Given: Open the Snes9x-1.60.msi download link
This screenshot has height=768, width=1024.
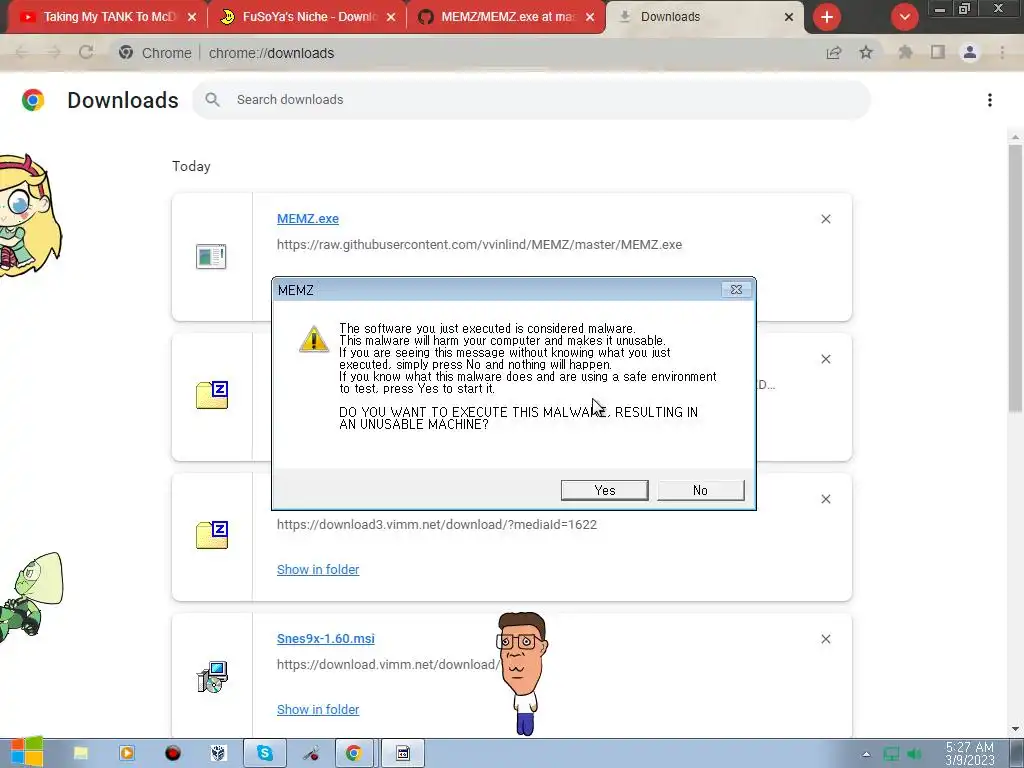Looking at the screenshot, I should (x=325, y=639).
